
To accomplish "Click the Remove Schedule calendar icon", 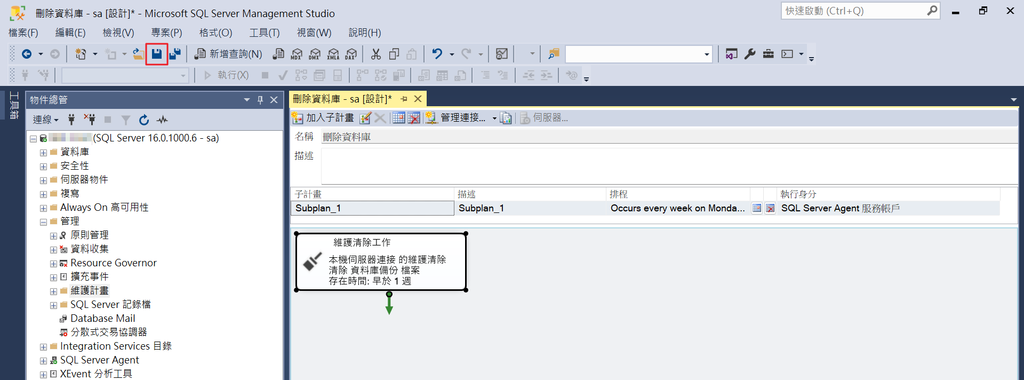I will point(413,118).
